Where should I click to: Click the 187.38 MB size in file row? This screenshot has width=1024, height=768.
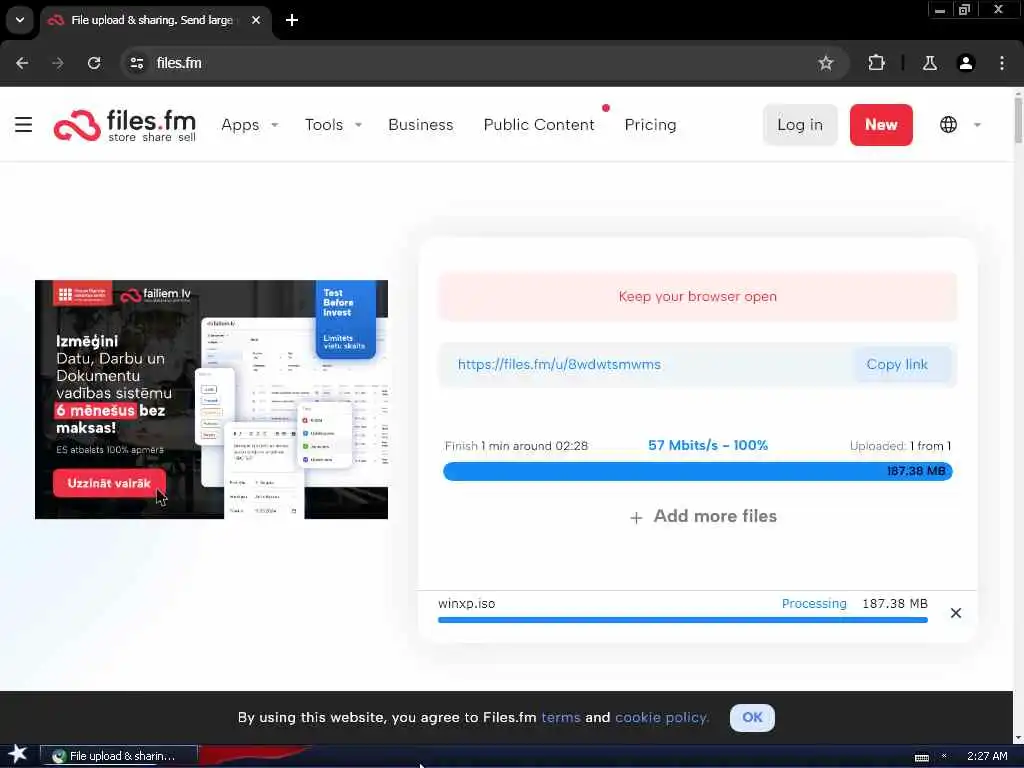click(895, 603)
